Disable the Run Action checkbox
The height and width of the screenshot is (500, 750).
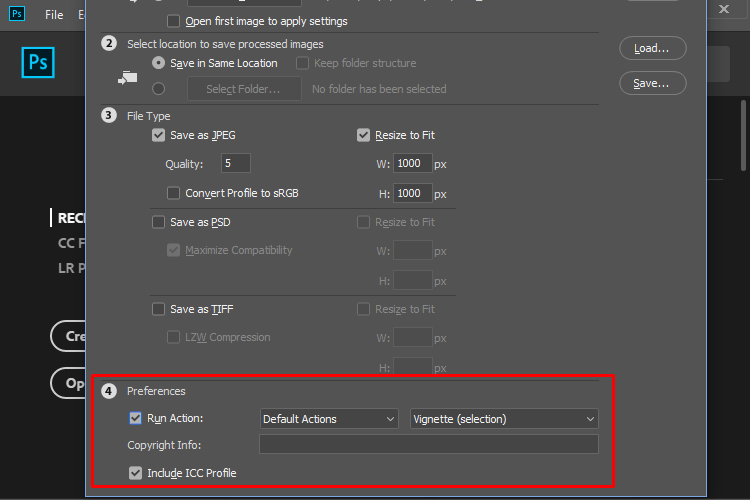tap(135, 418)
